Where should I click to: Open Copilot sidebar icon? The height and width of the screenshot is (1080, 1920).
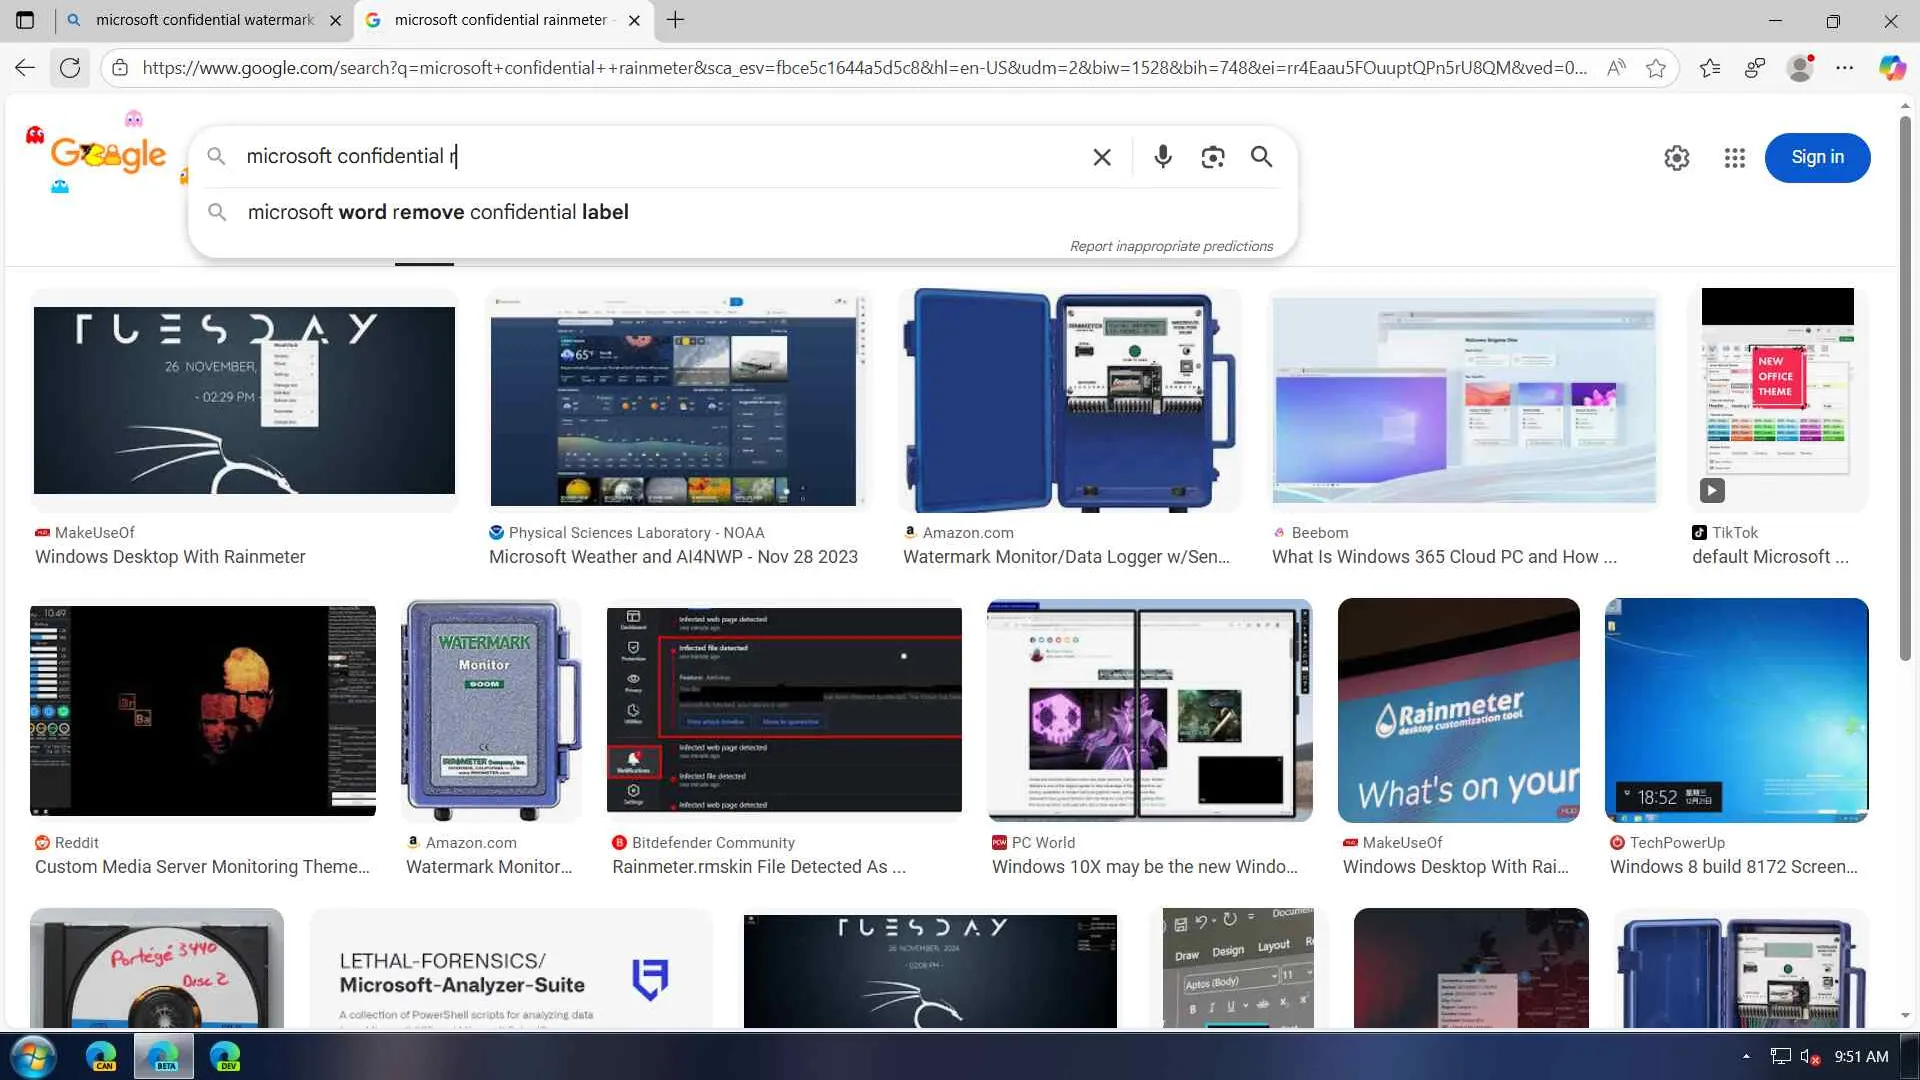1891,68
